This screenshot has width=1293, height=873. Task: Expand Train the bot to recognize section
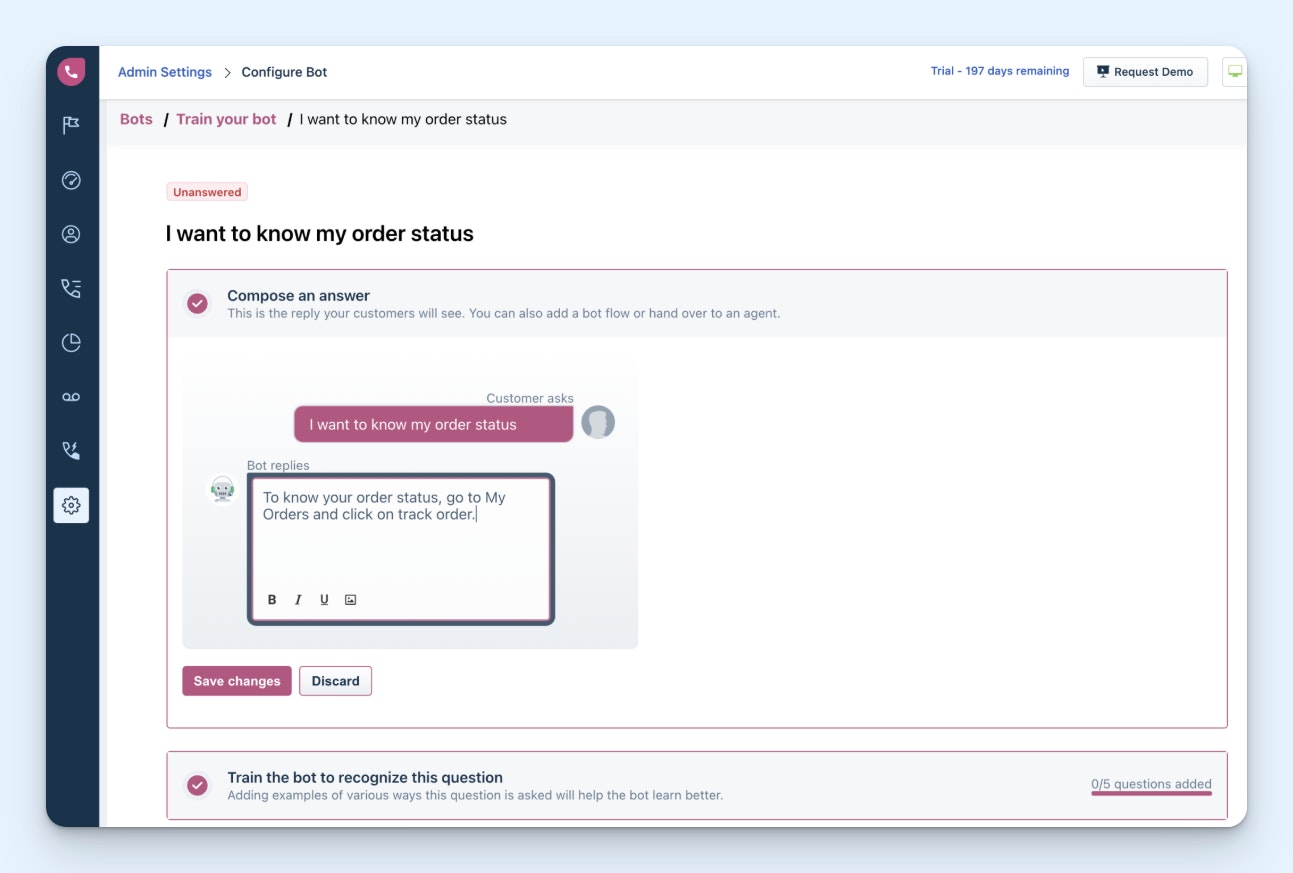tap(365, 778)
